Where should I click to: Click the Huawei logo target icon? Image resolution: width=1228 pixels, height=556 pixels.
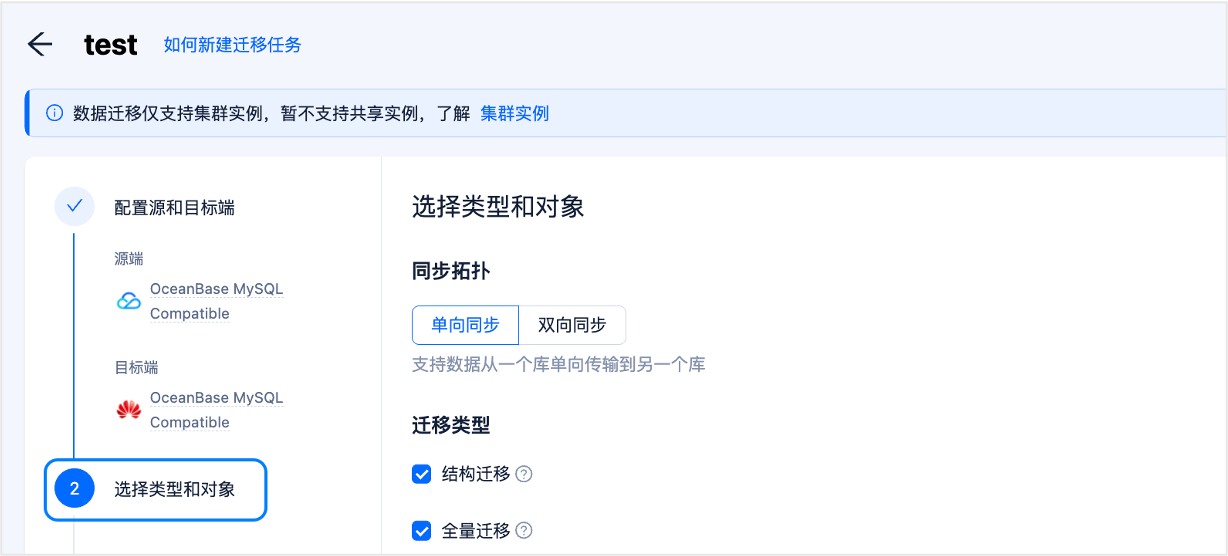129,410
